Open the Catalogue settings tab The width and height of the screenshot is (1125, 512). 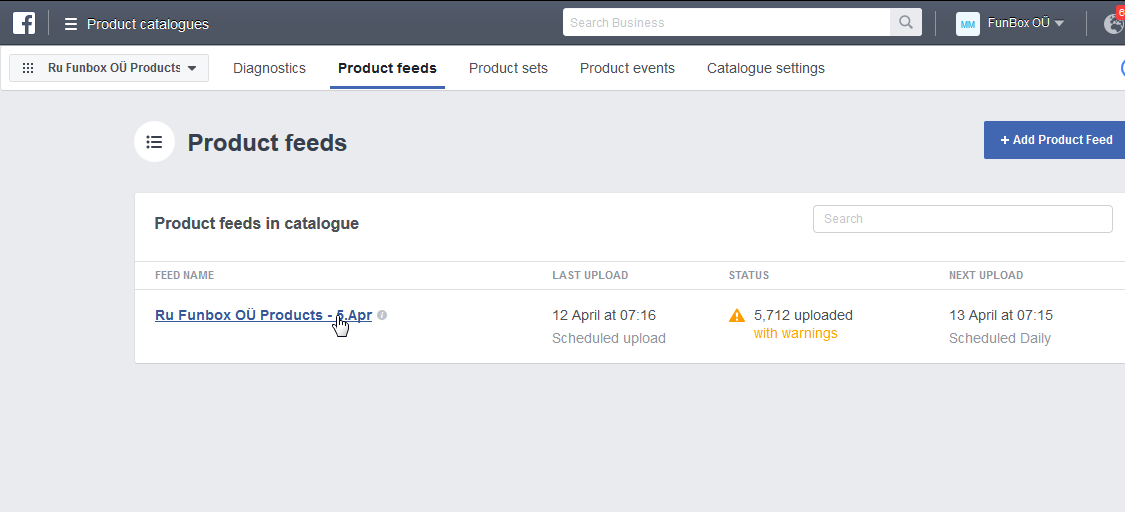click(x=765, y=68)
